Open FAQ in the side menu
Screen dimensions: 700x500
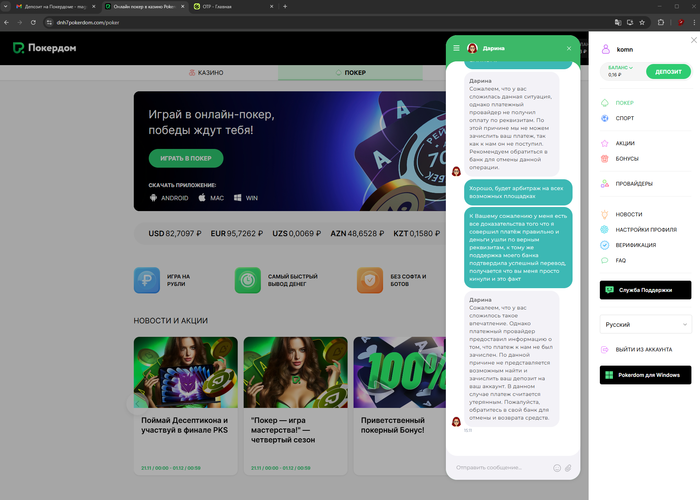coord(620,260)
